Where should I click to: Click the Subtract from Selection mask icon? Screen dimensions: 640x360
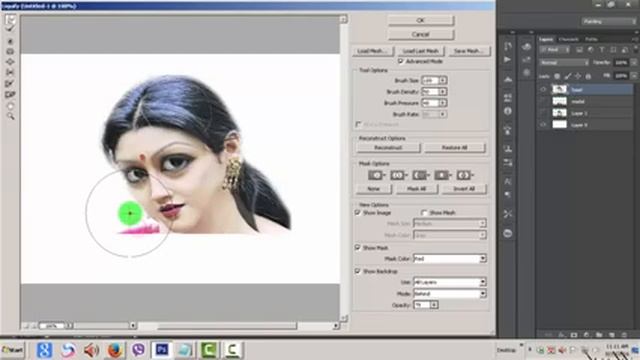(420, 175)
